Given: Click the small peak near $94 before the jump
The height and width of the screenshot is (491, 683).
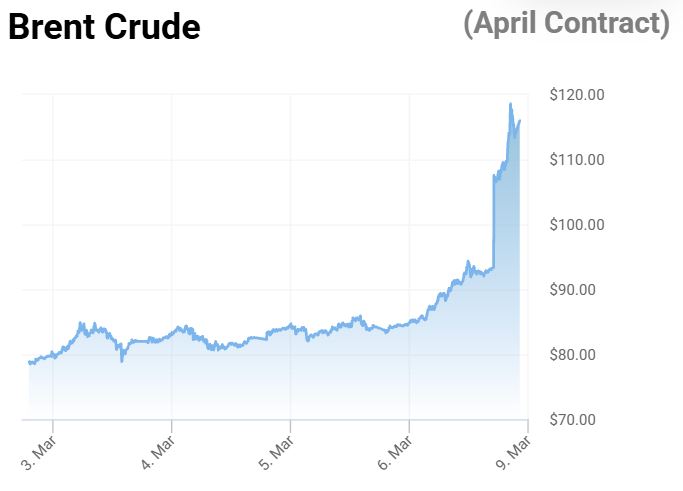Looking at the screenshot, I should [467, 262].
